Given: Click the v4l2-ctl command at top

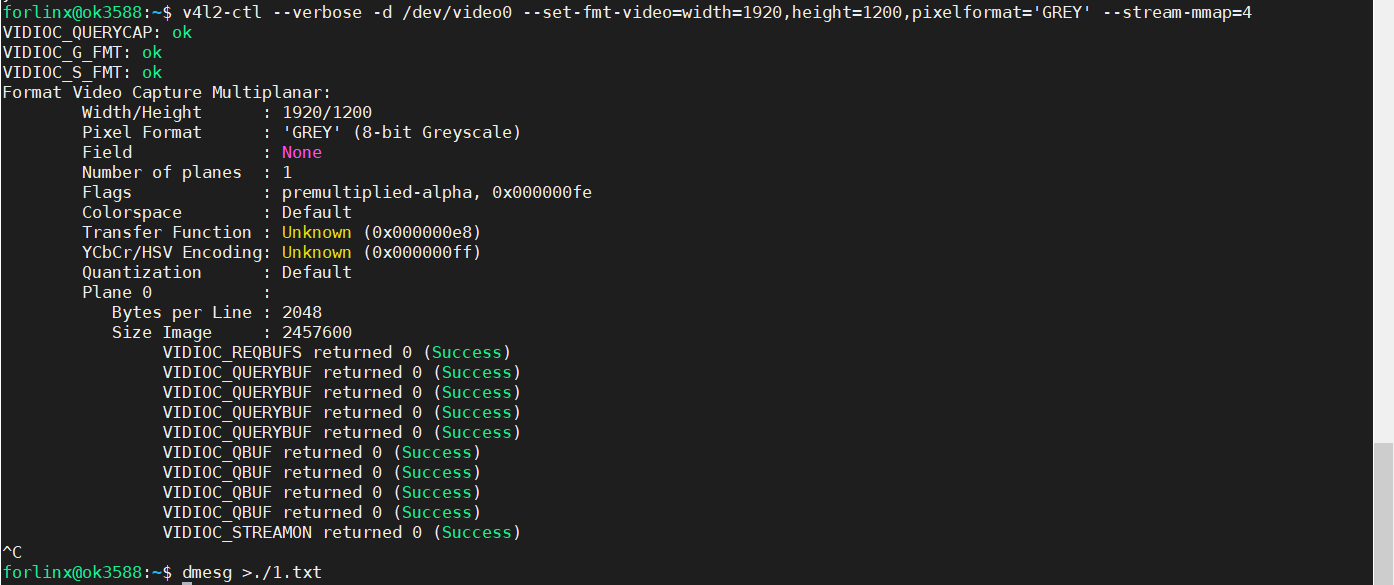Looking at the screenshot, I should coord(716,12).
